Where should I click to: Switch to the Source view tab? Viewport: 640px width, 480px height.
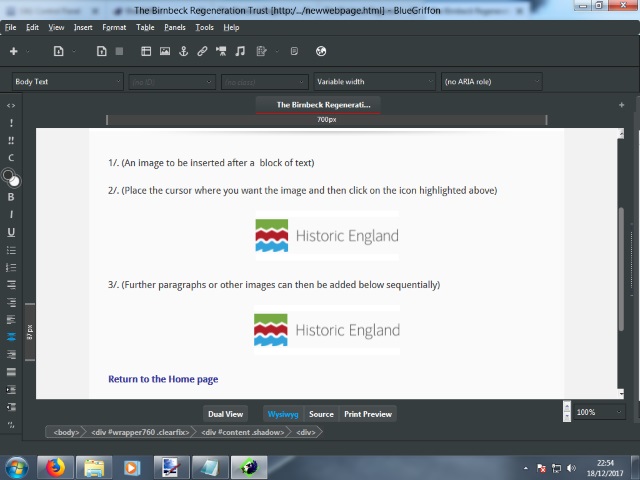(321, 414)
